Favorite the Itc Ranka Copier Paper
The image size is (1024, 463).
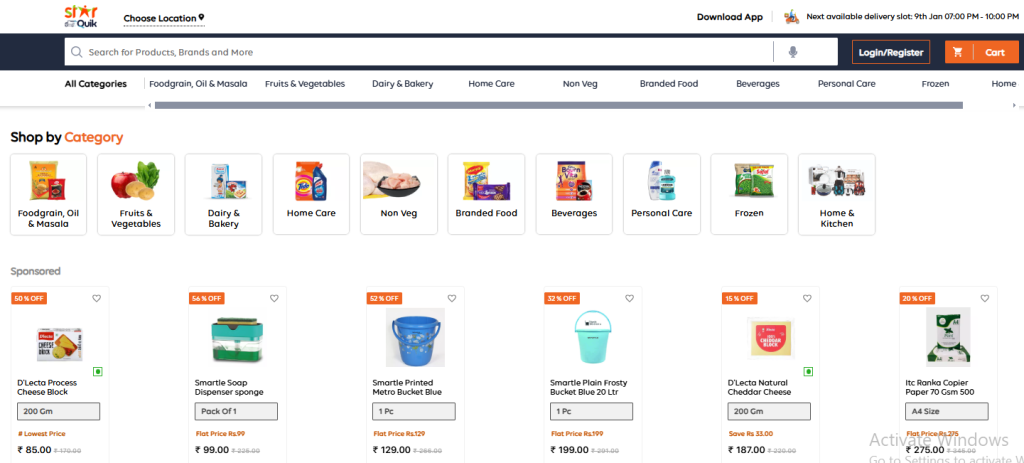(984, 298)
